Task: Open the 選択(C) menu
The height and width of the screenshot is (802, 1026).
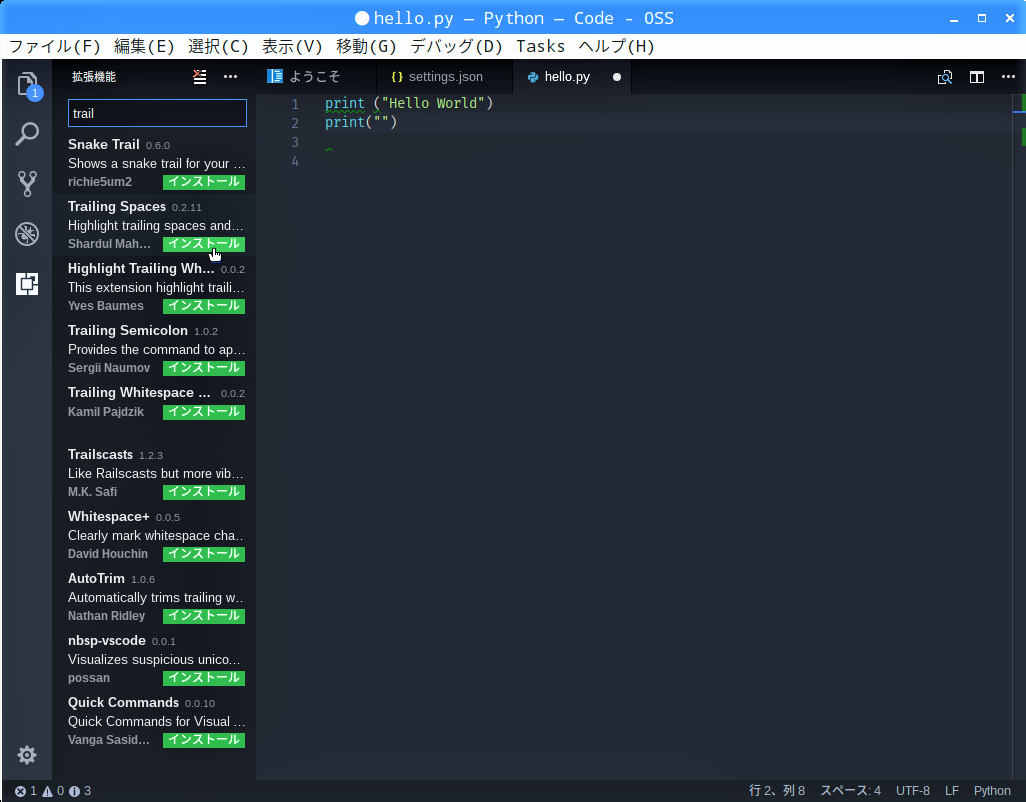Action: 218,46
